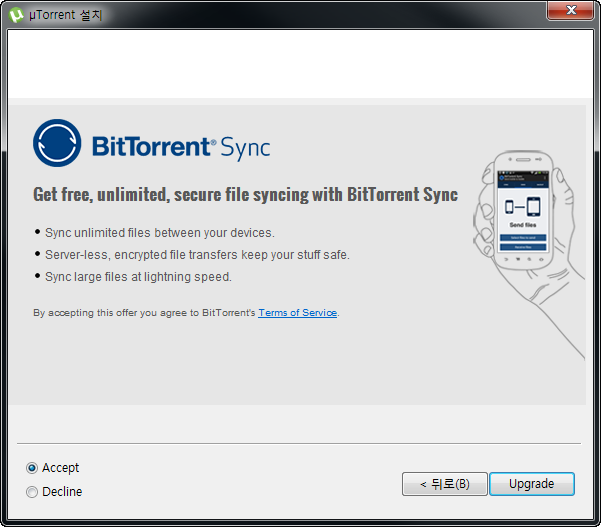Click 'By accepting this offer you agree' text
The width and height of the screenshot is (601, 527).
point(144,313)
